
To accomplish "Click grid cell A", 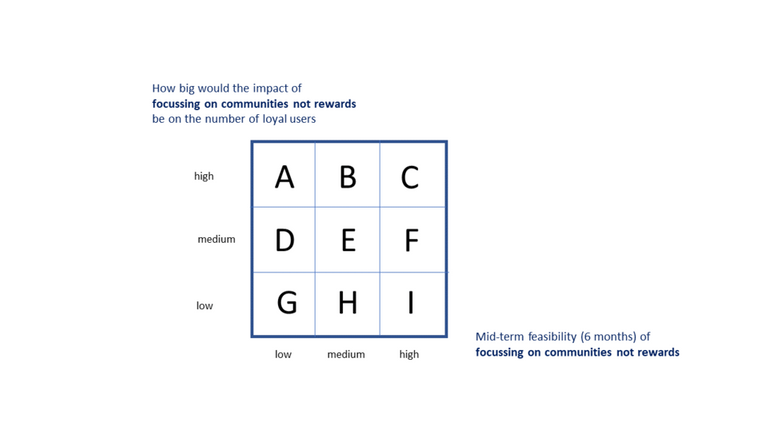I will [284, 176].
